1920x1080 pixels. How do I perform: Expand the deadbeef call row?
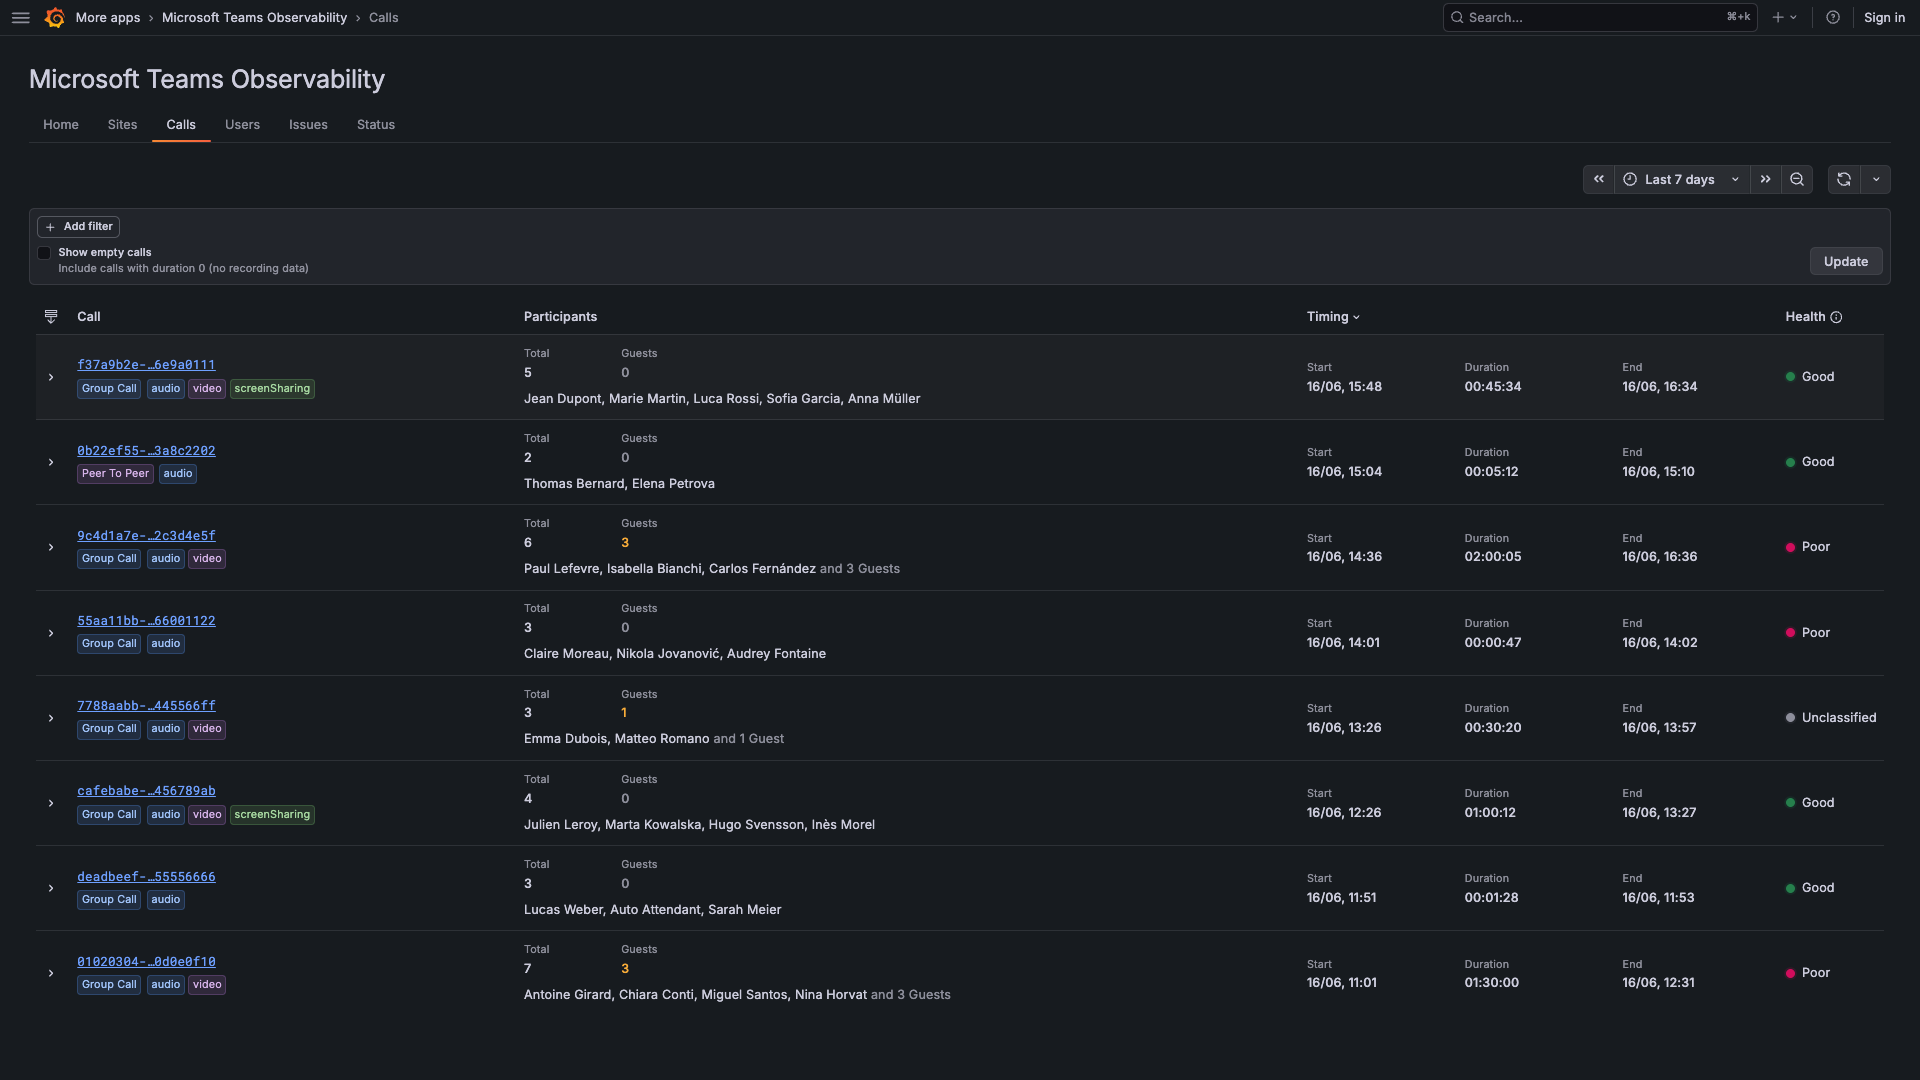51,889
